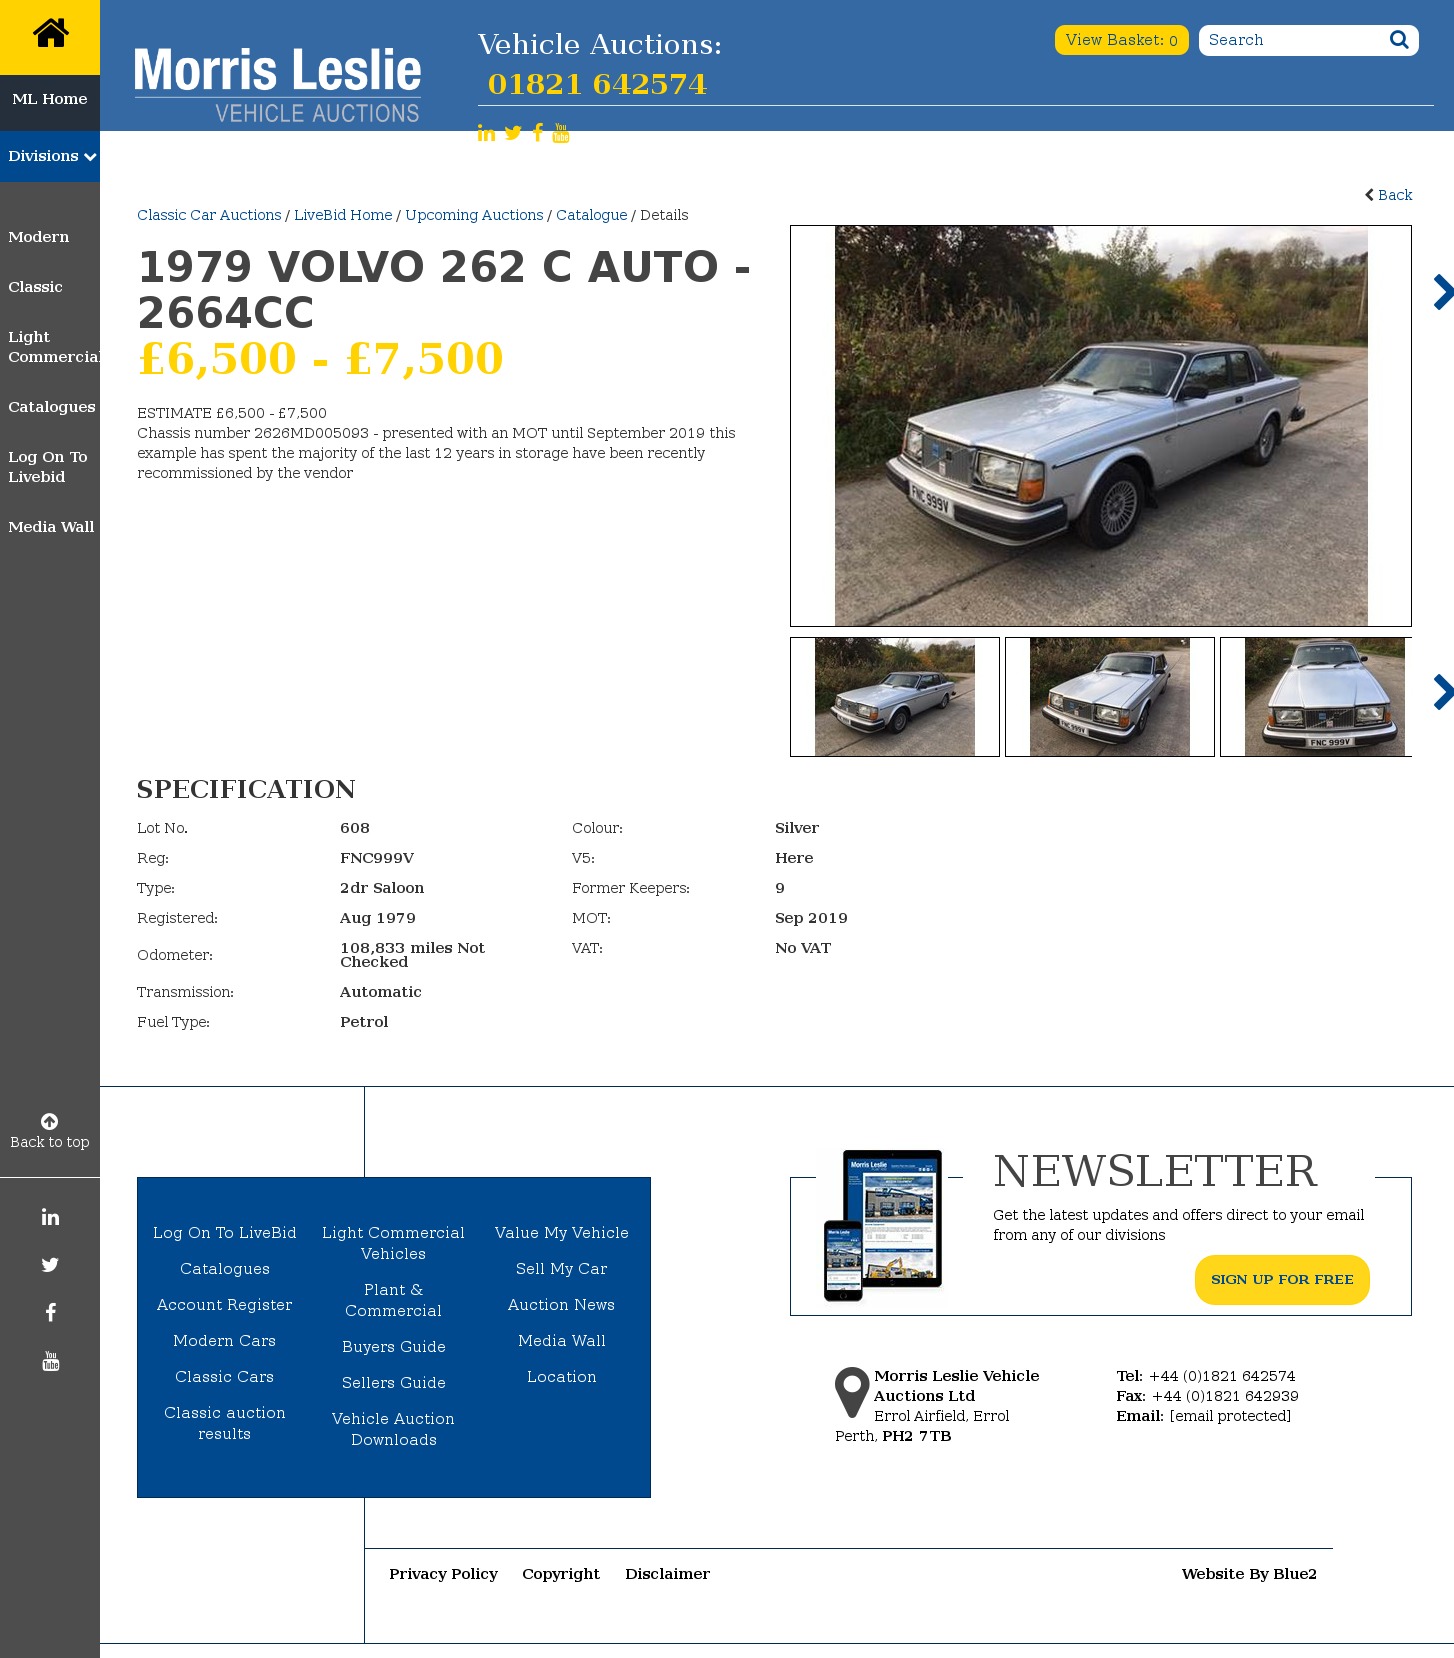
Task: Click sidebar LinkedIn icon
Action: click(x=50, y=1217)
